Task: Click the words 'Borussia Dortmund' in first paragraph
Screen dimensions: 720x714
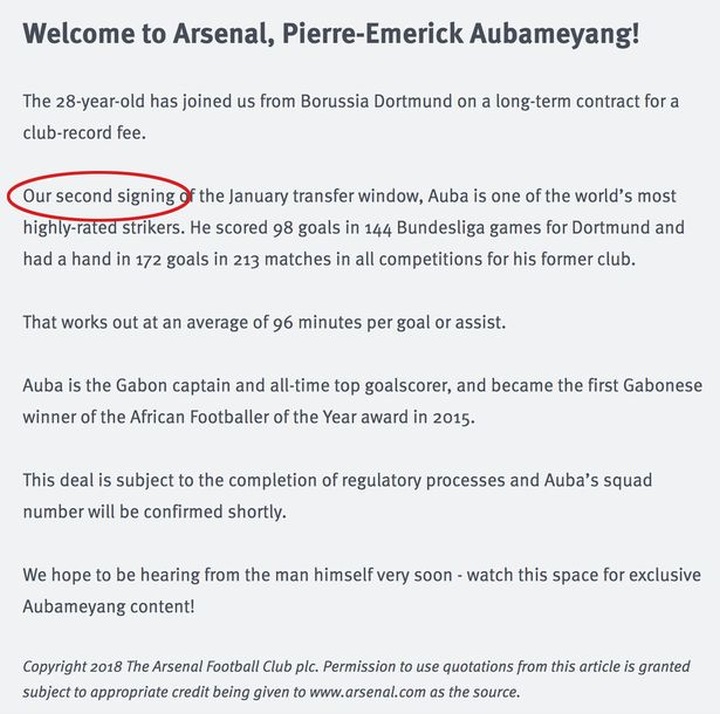Action: click(376, 101)
